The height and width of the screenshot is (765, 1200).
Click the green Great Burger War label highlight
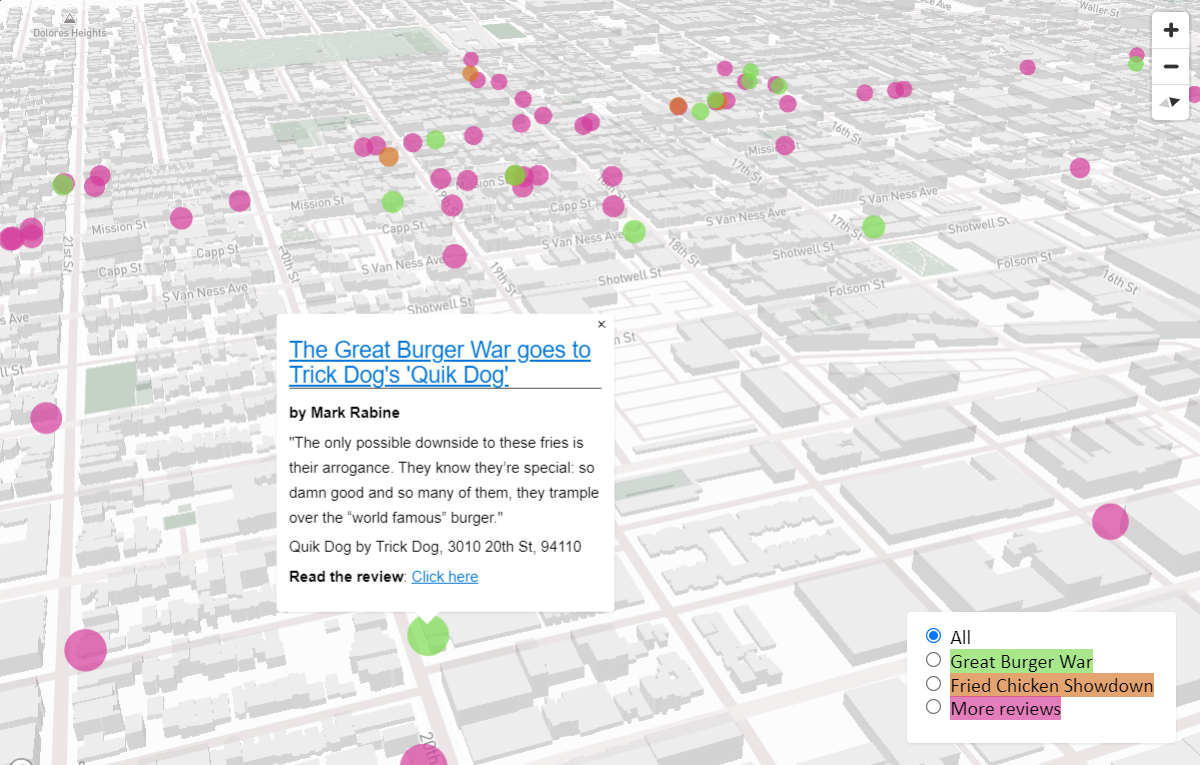pos(1020,661)
